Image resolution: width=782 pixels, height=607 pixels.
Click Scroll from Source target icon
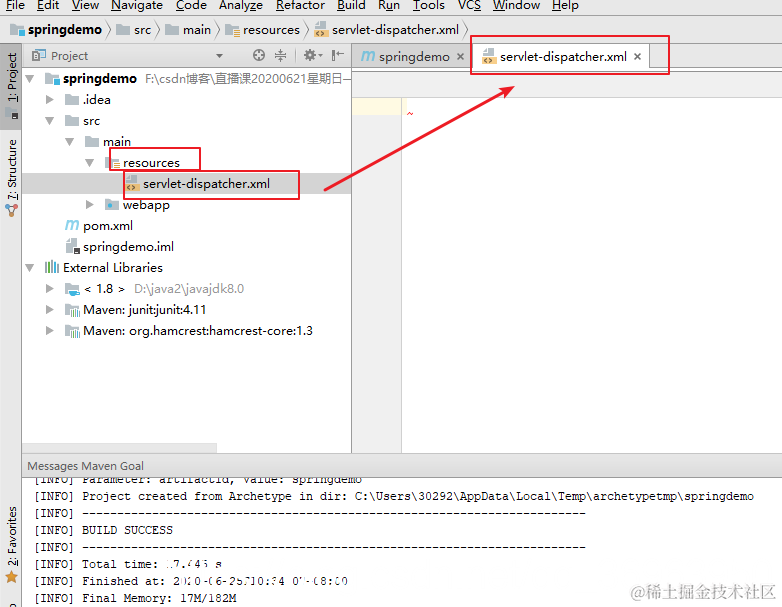258,55
